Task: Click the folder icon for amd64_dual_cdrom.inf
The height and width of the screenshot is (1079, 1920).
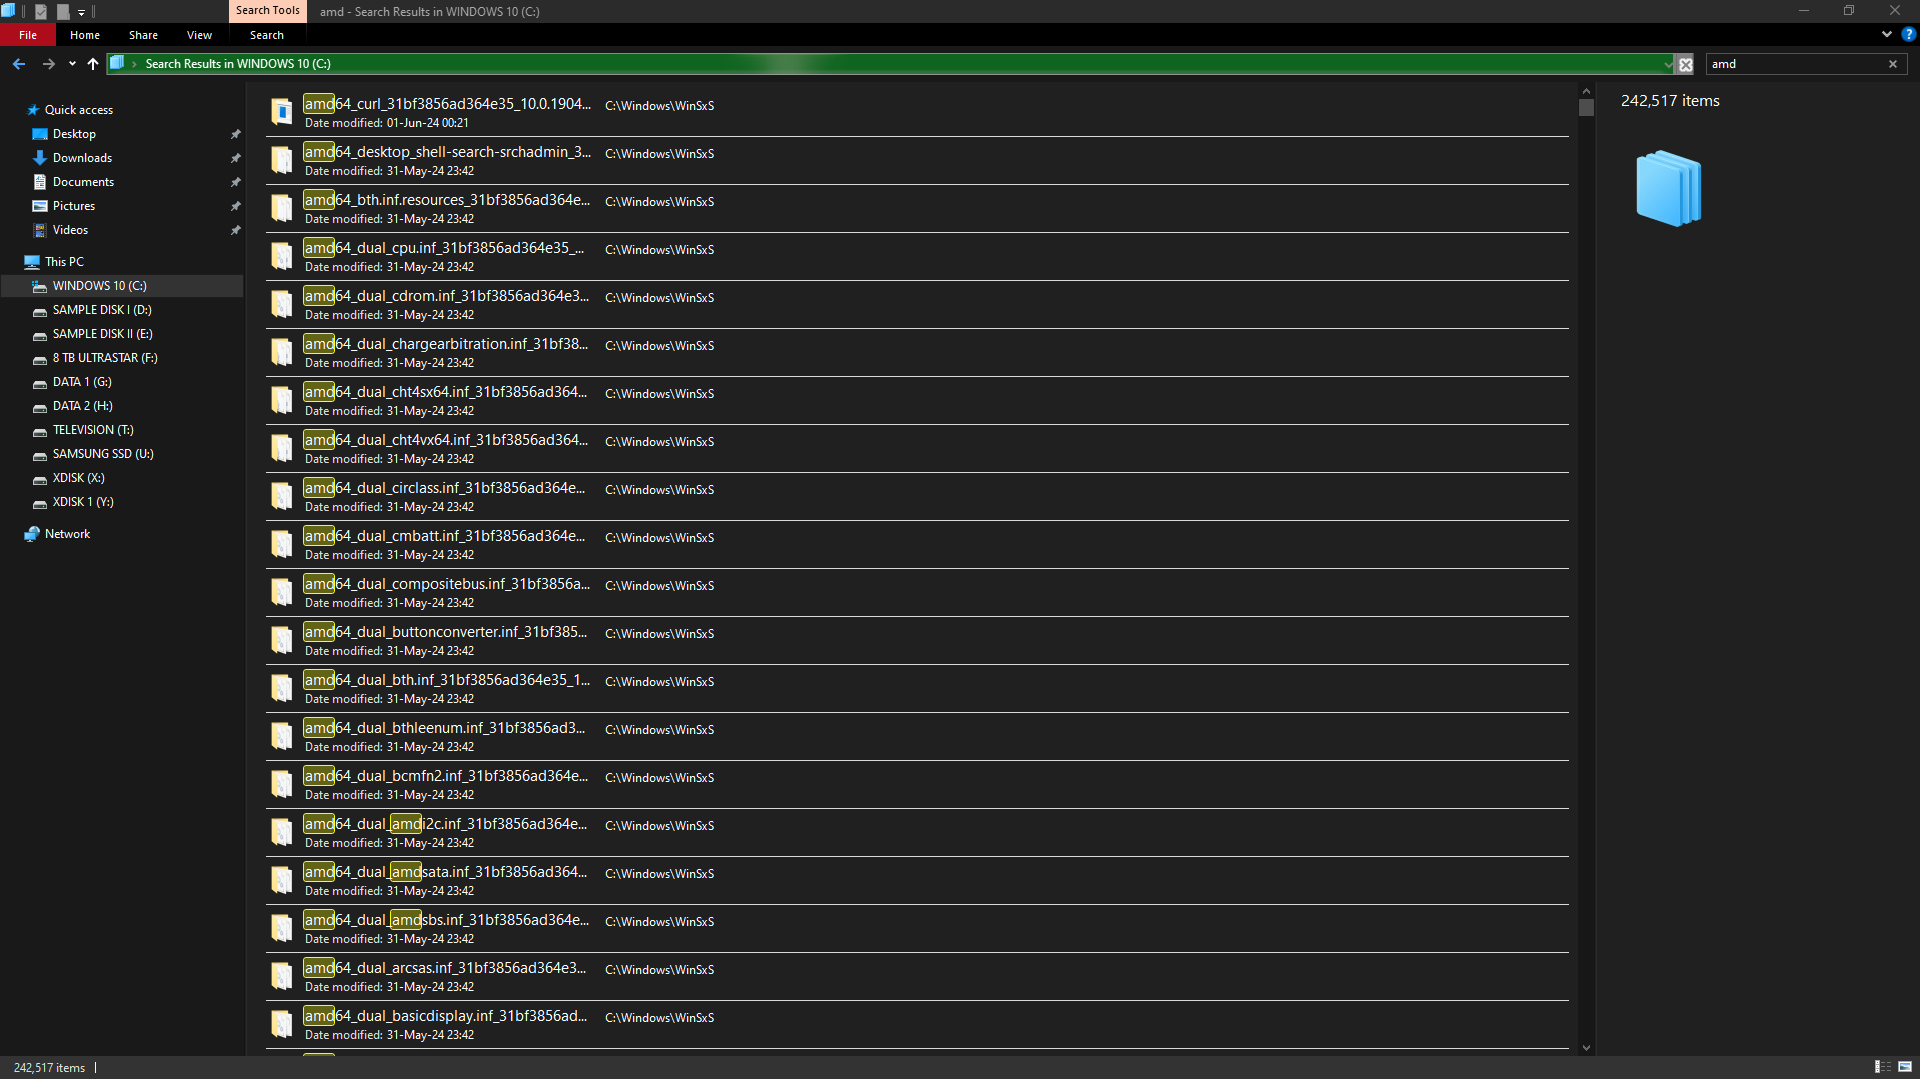Action: pyautogui.click(x=282, y=304)
